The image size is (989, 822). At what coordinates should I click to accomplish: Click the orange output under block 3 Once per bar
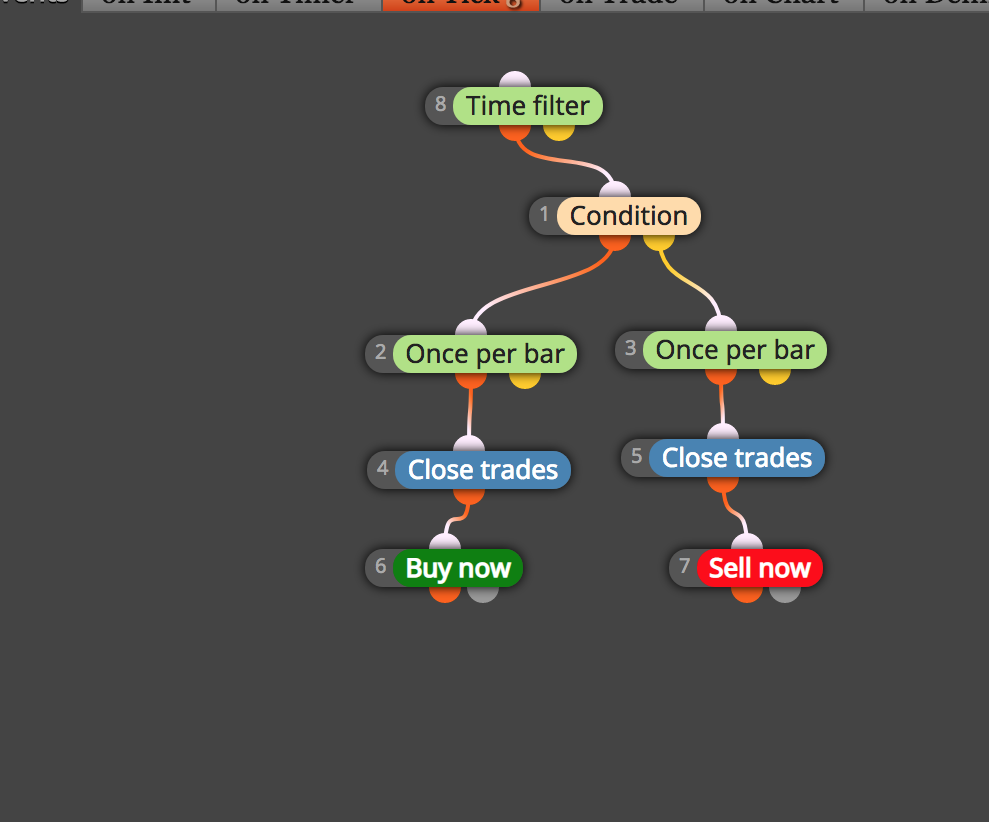tap(721, 377)
